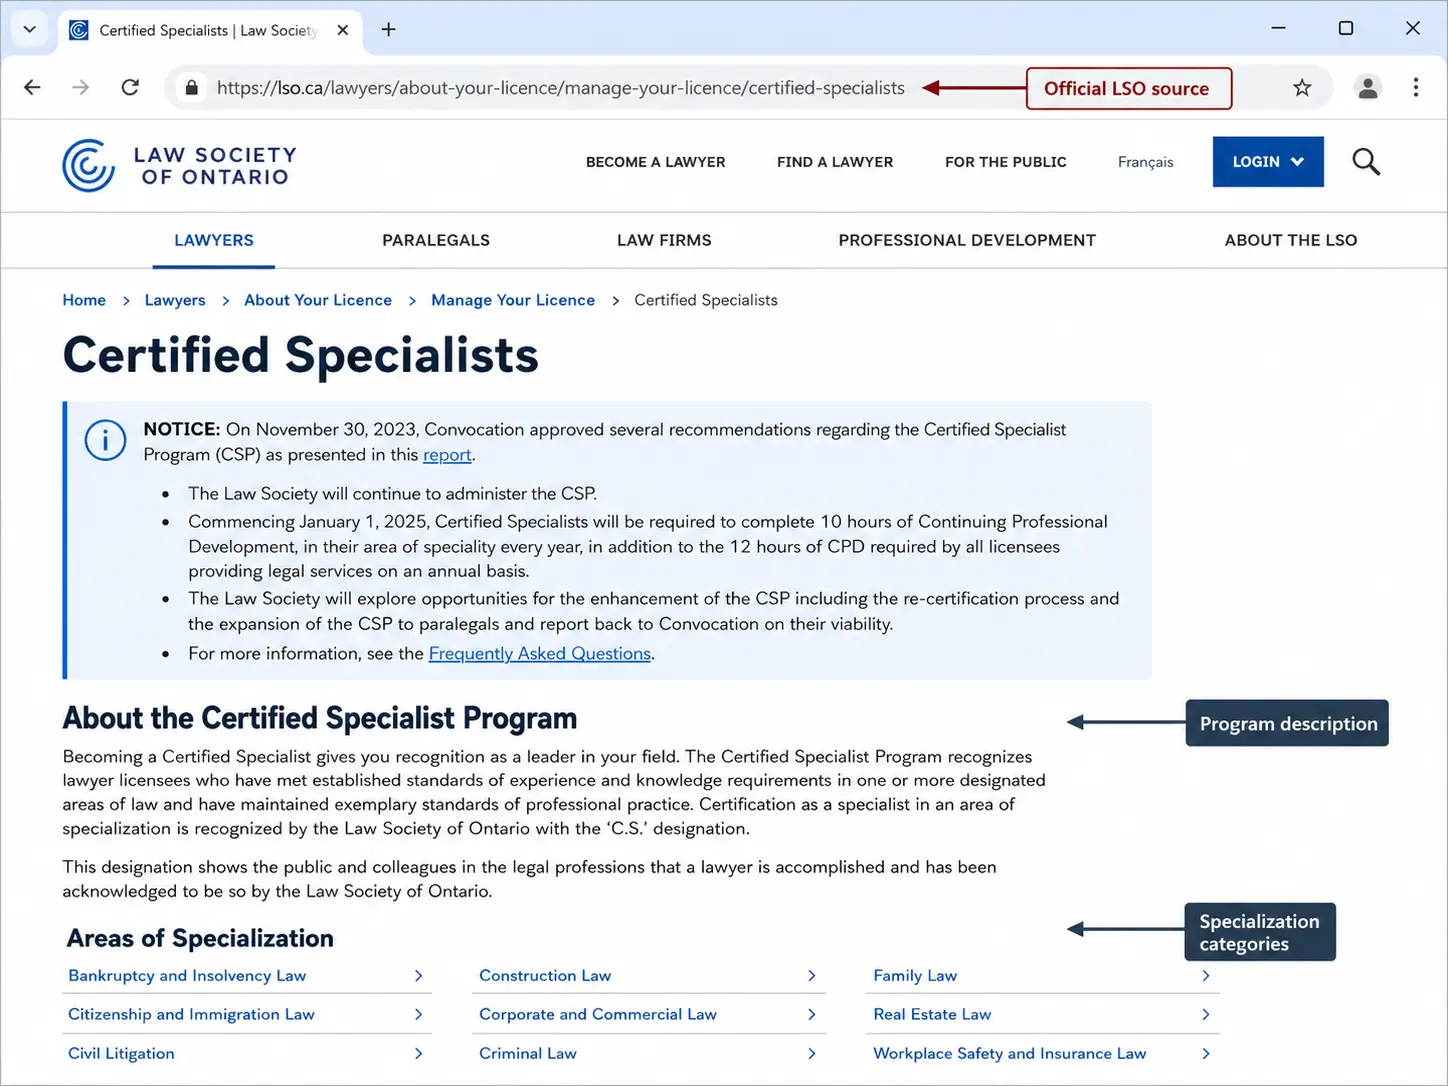This screenshot has height=1086, width=1448.
Task: Reload the page with the refresh icon
Action: coord(130,88)
